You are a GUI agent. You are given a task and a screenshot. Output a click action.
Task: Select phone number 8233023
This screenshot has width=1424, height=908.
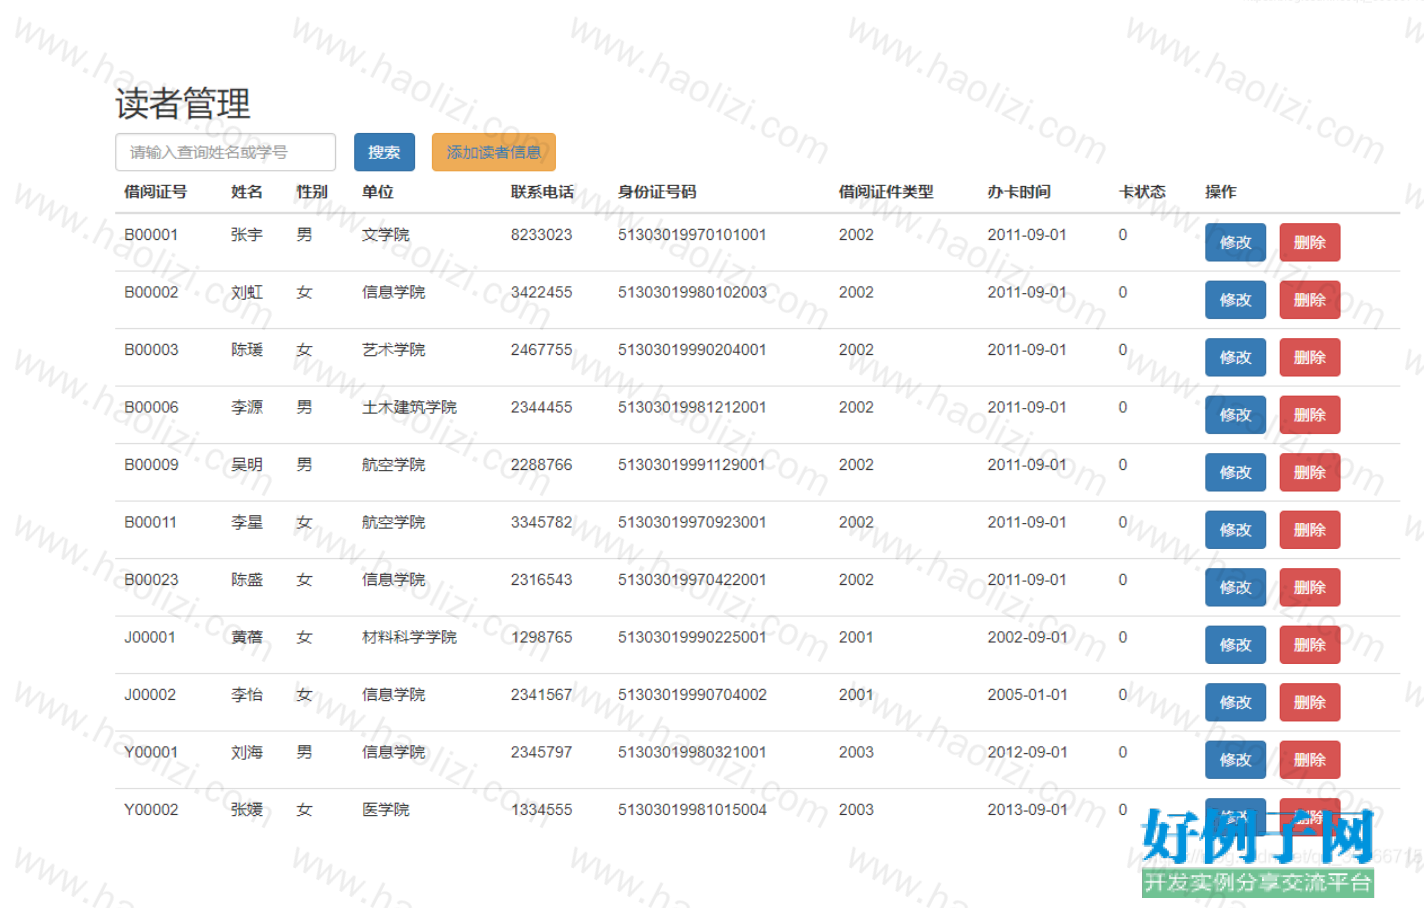pyautogui.click(x=542, y=235)
